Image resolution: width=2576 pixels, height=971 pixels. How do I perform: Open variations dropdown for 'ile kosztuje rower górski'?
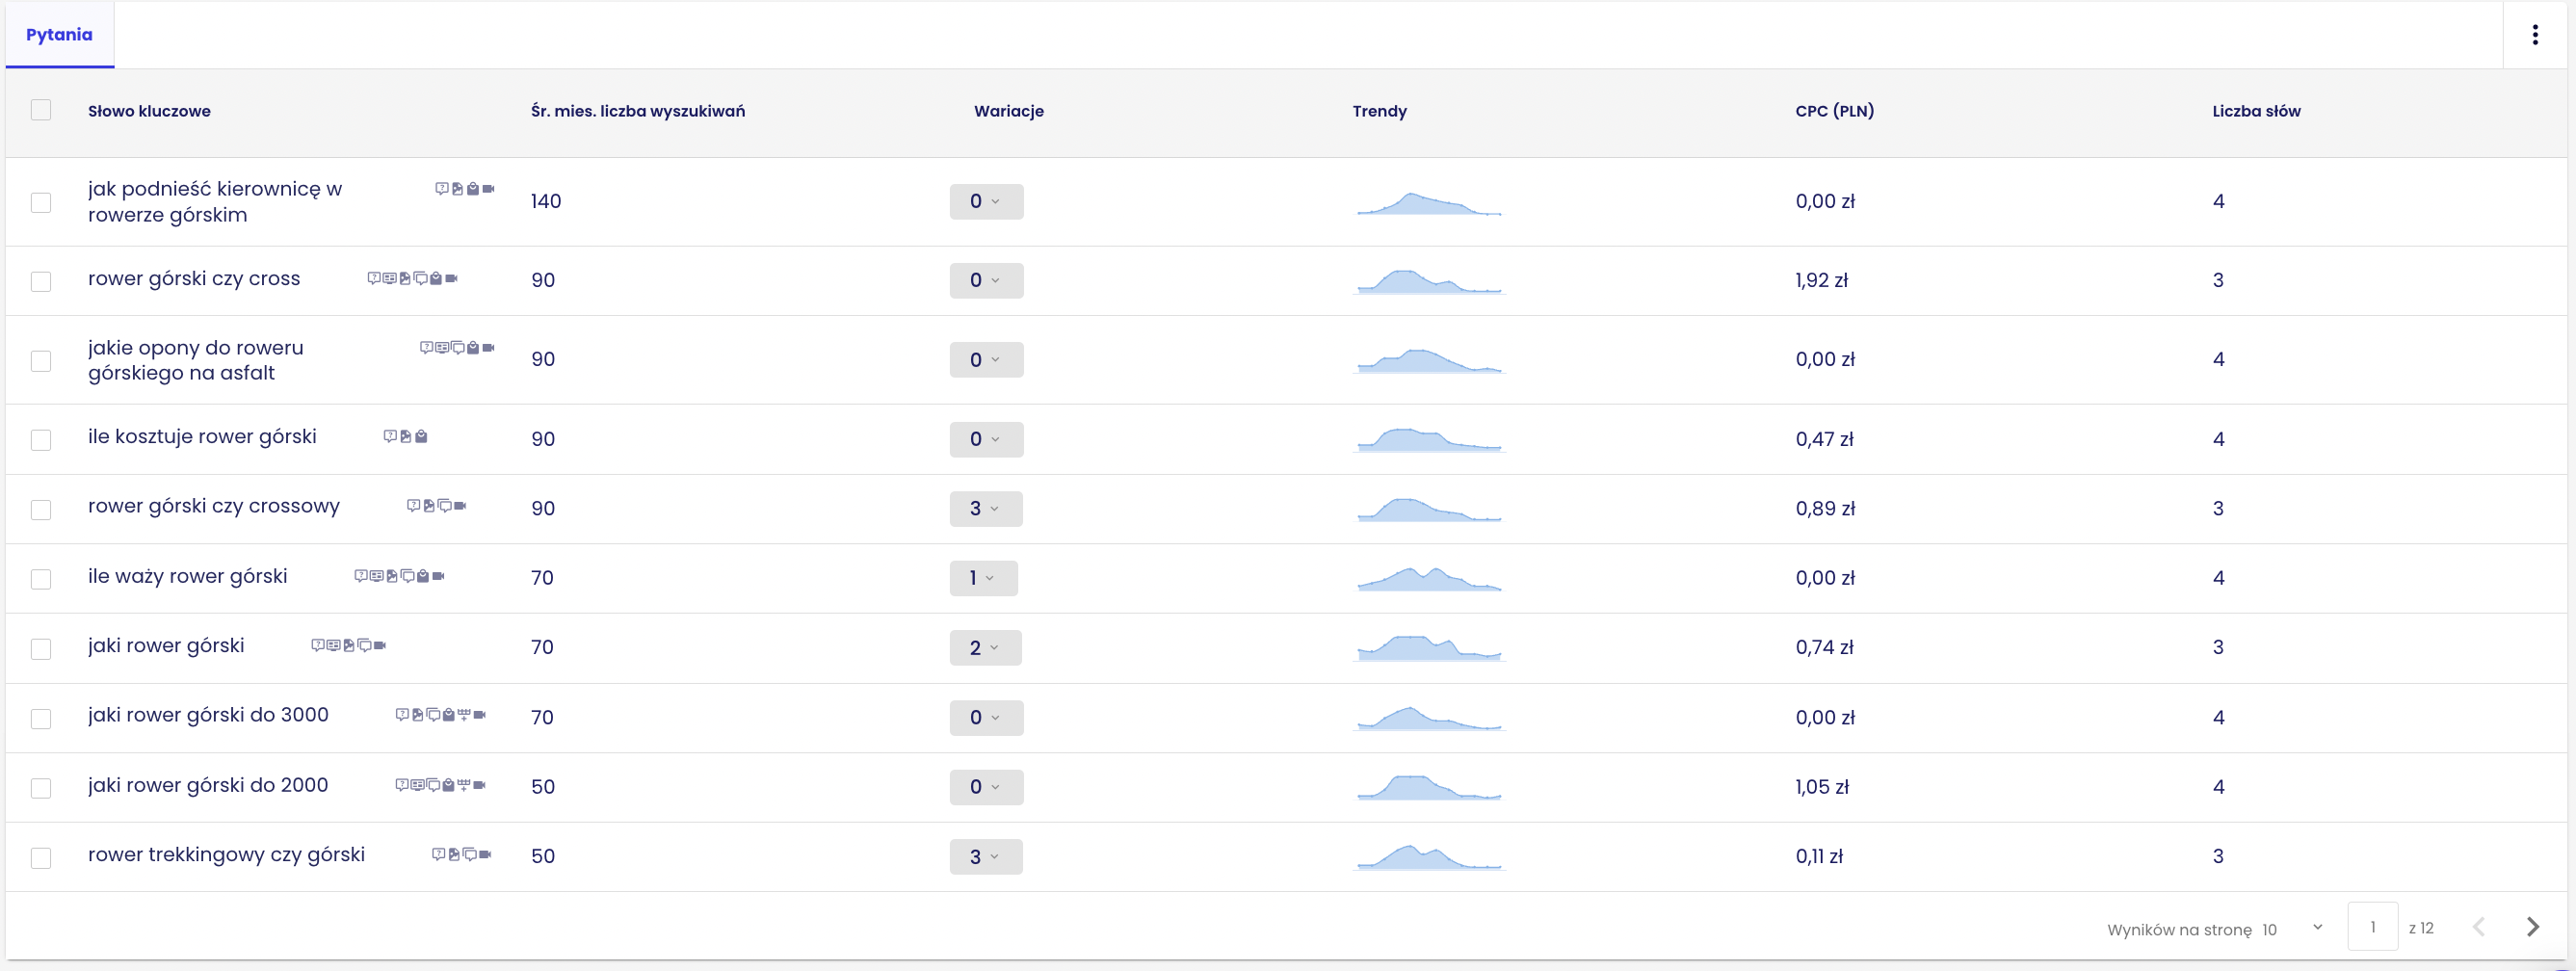click(x=987, y=440)
